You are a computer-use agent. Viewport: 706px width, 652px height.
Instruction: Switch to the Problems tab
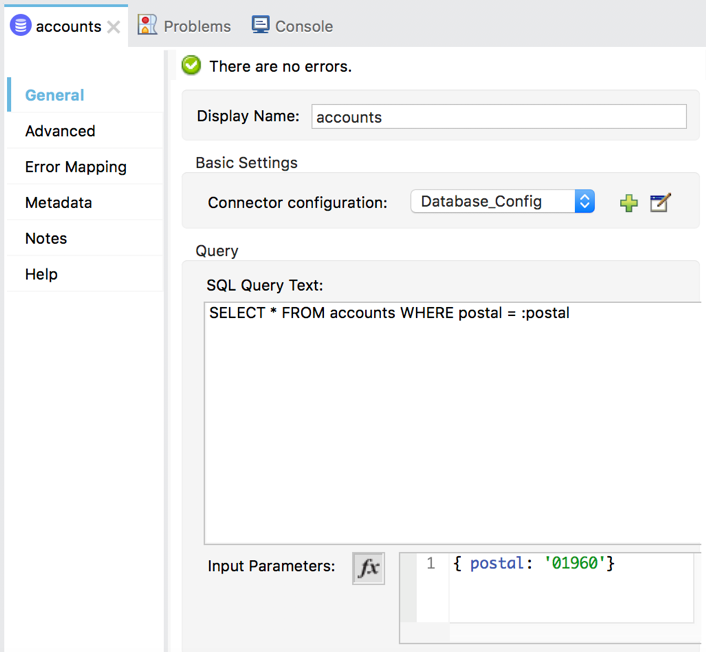[185, 26]
